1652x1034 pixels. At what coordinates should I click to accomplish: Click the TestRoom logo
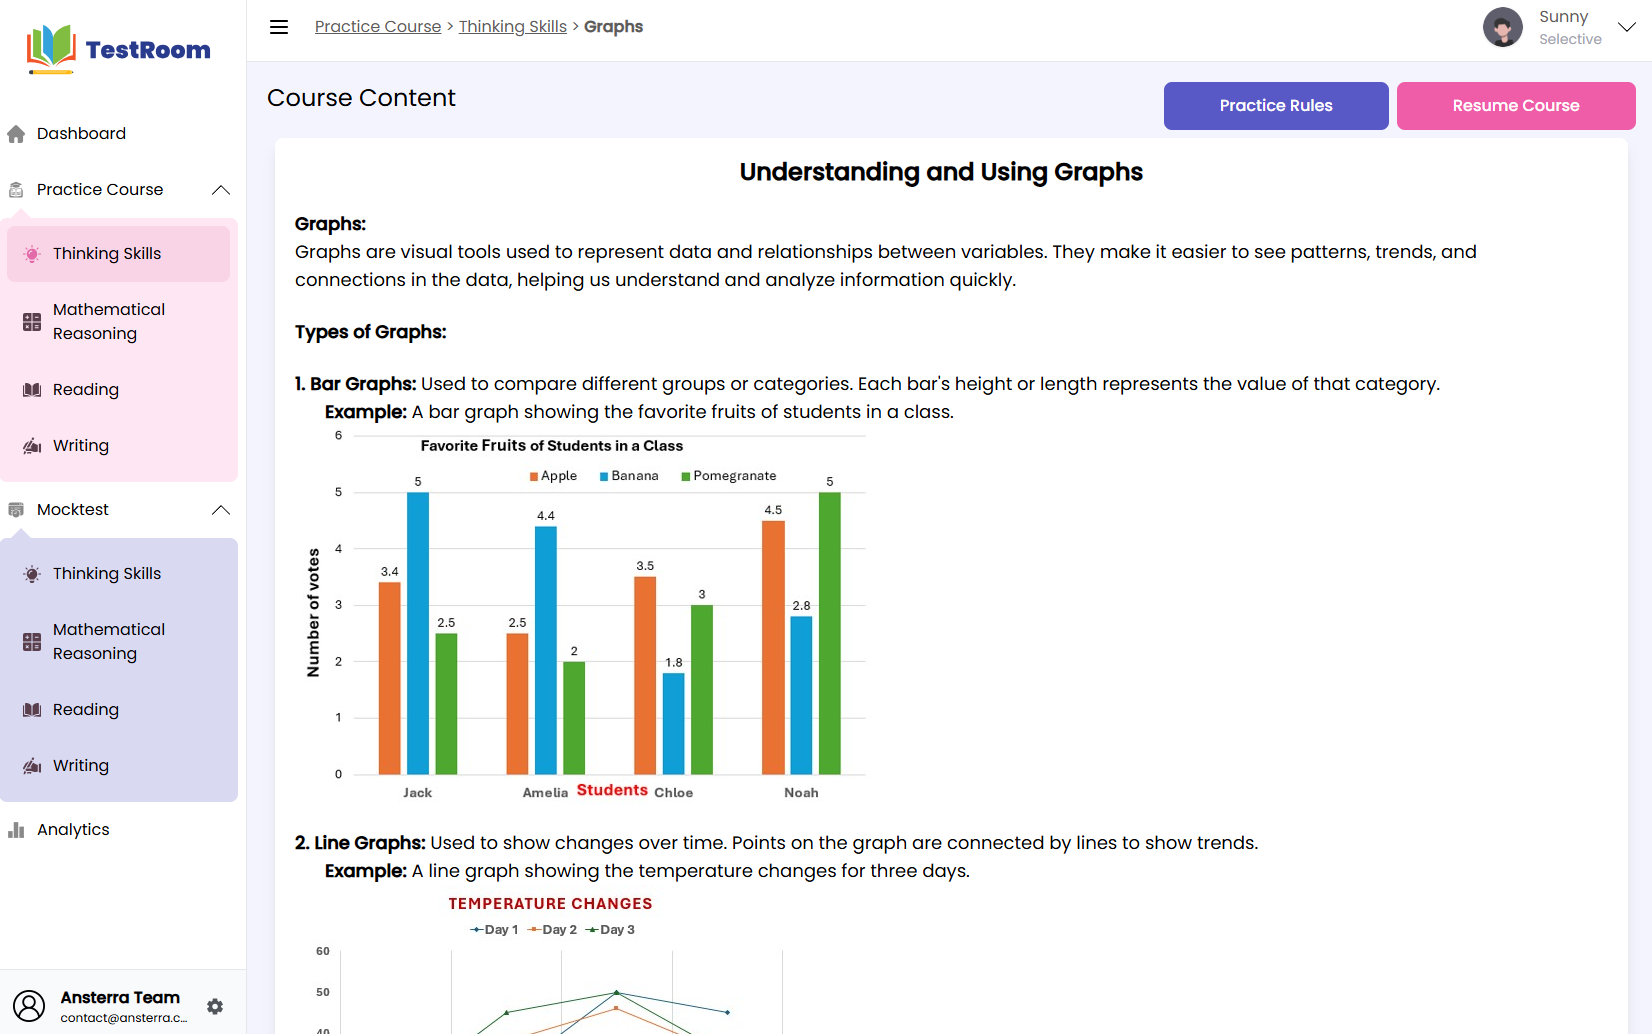[119, 50]
